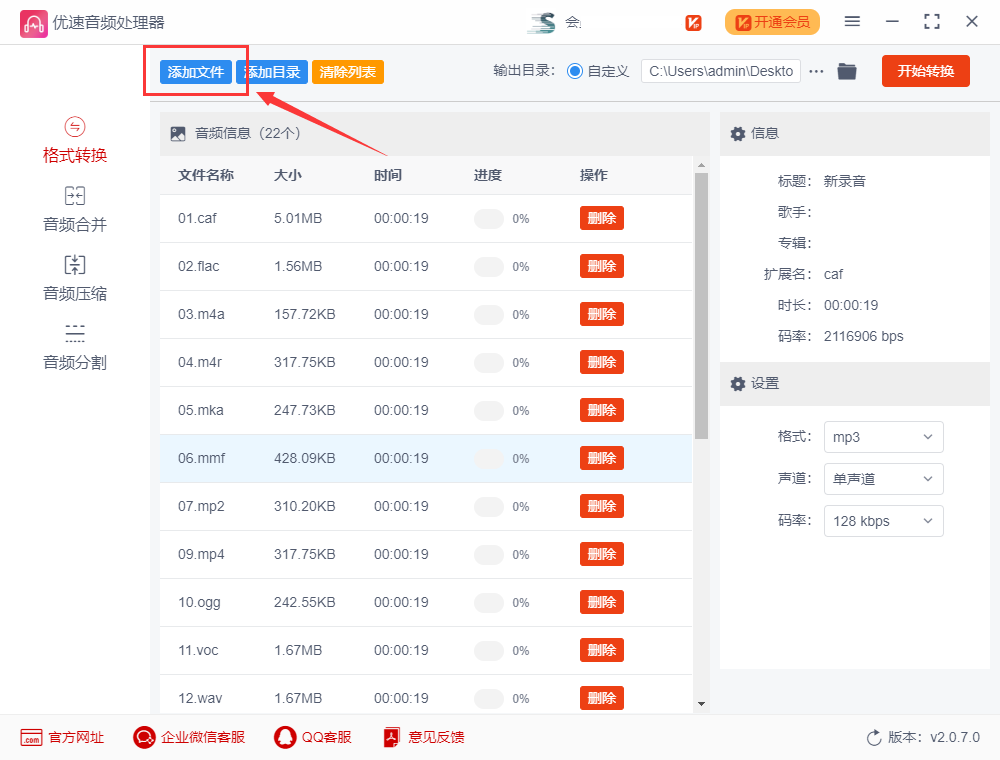Browse output path via the three-dots button
The height and width of the screenshot is (760, 1000).
[816, 71]
